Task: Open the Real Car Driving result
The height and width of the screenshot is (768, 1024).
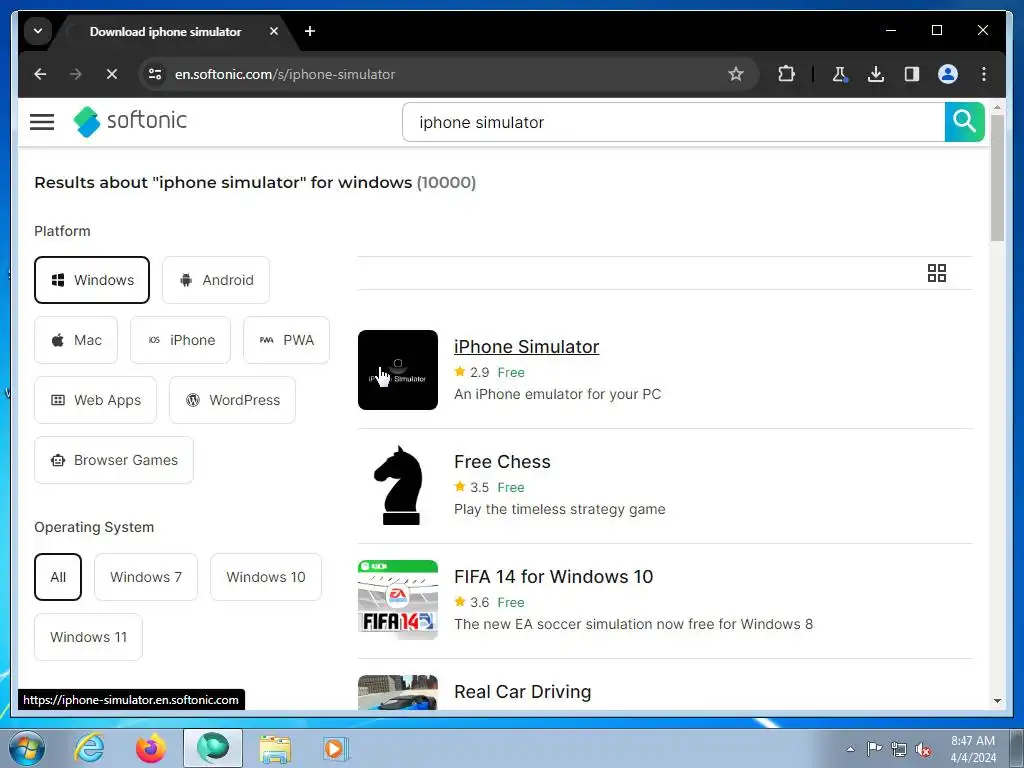Action: pos(522,692)
